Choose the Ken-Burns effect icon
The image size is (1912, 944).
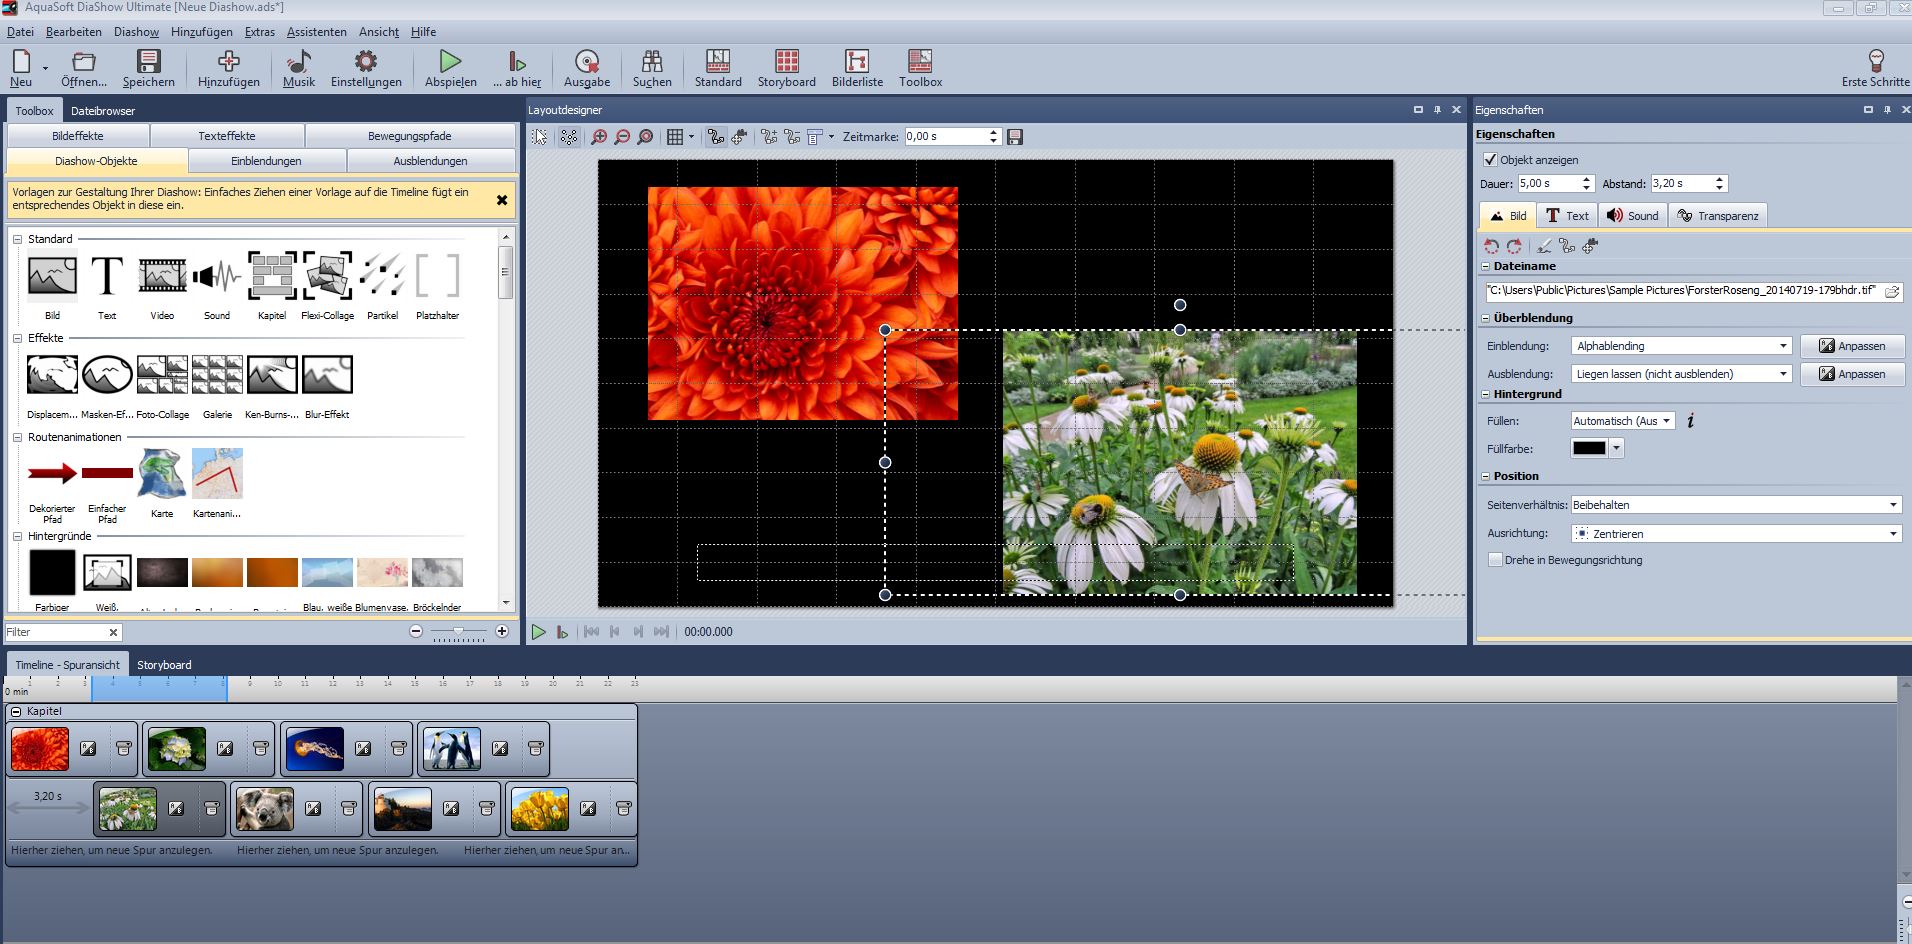272,375
